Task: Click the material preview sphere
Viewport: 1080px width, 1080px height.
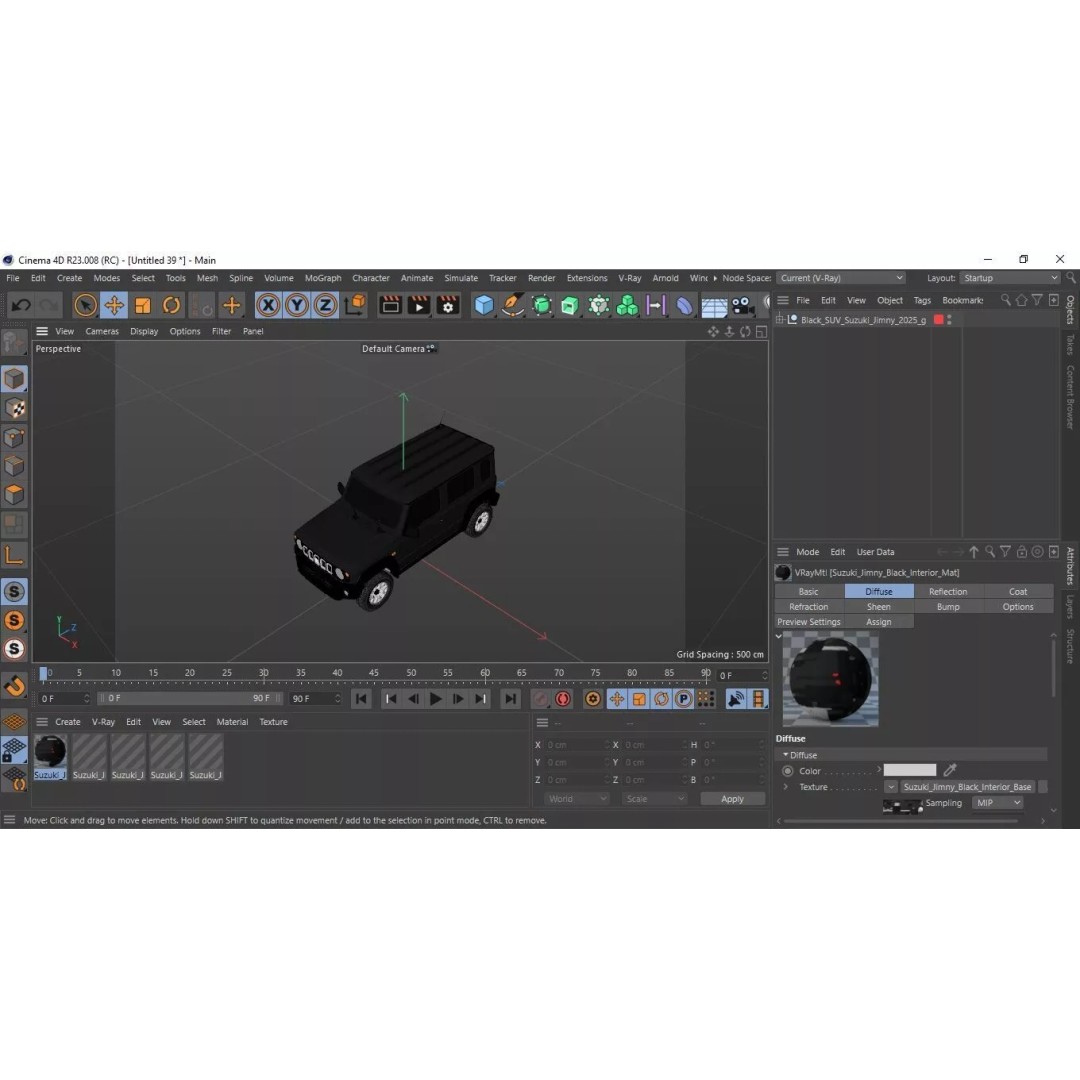Action: (830, 679)
